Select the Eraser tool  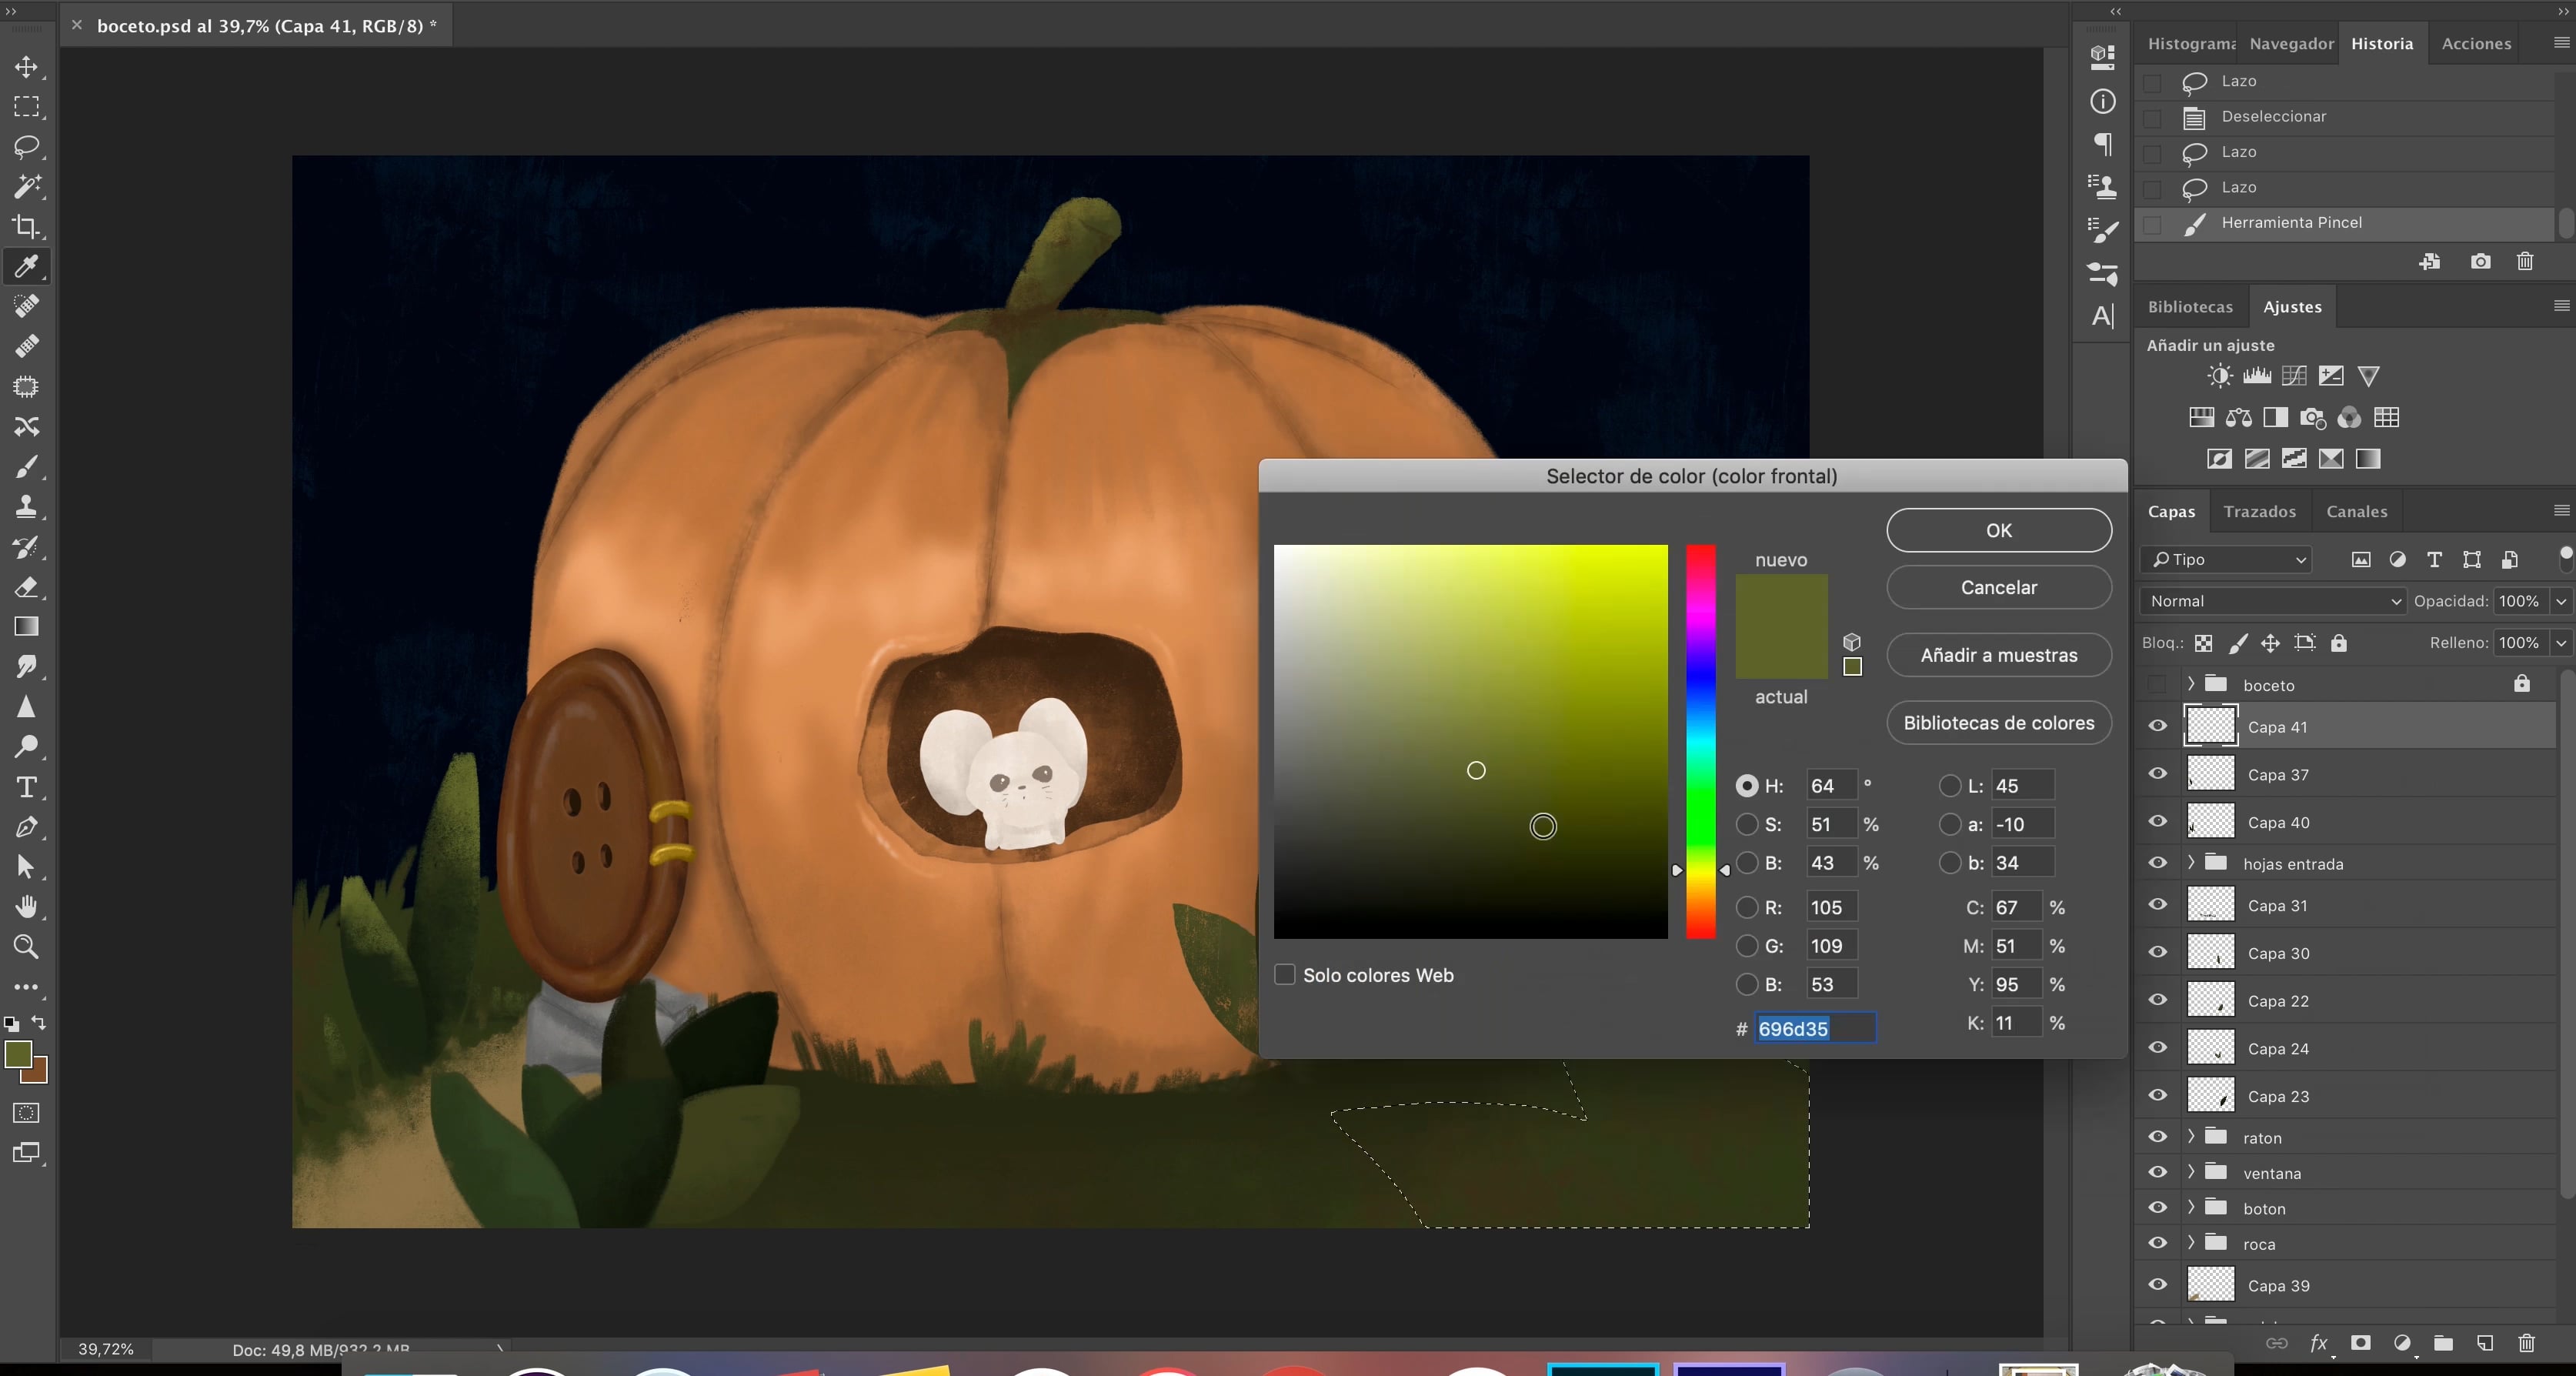click(x=26, y=587)
